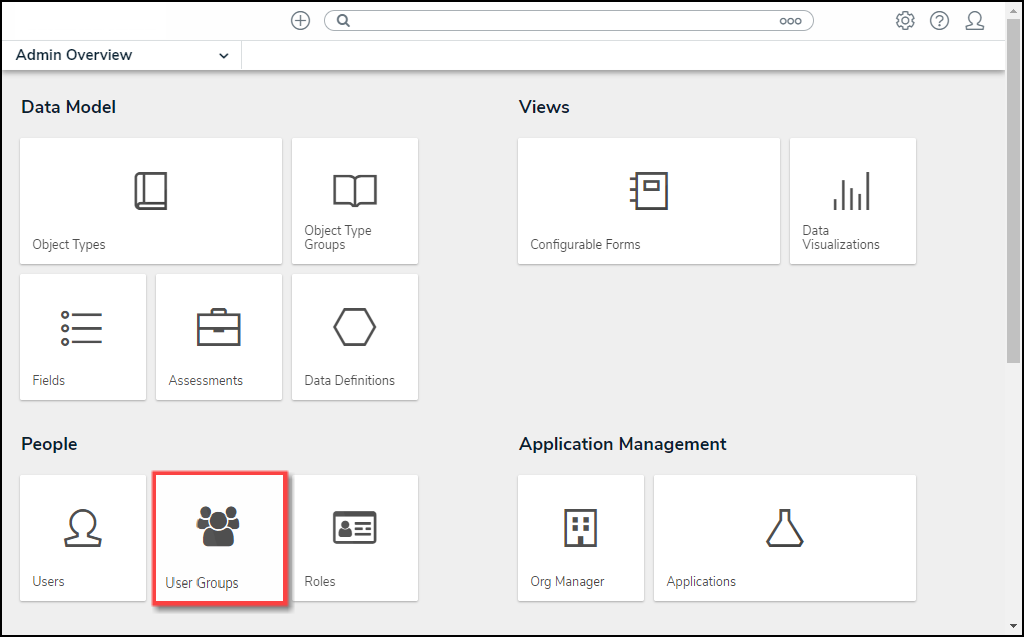The image size is (1024, 637).
Task: Click the Users tile label
Action: click(x=48, y=581)
